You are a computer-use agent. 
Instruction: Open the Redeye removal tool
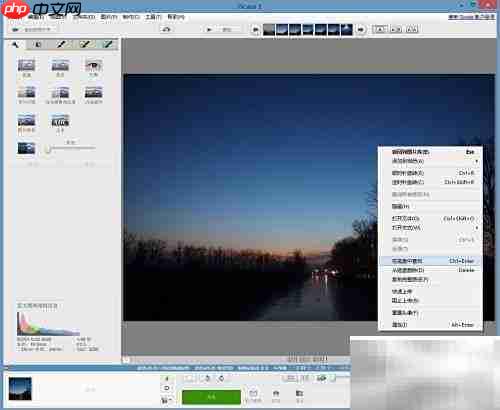coord(93,65)
